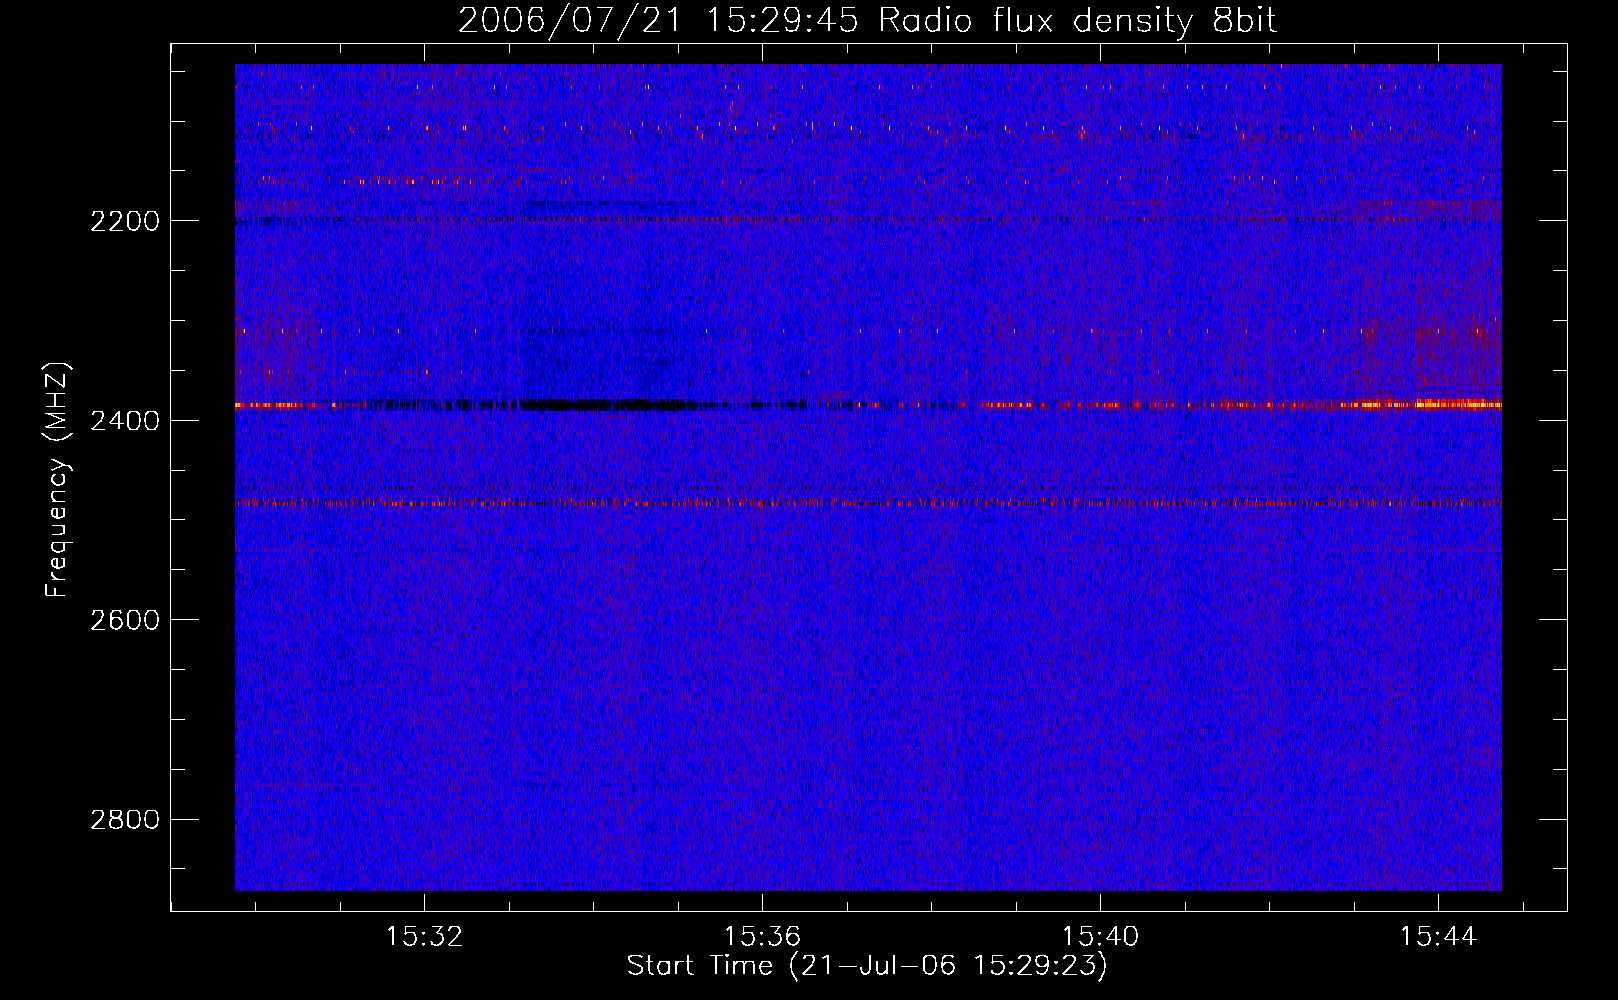1618x1000 pixels.
Task: Select the 2800 frequency axis label
Action: [x=125, y=820]
